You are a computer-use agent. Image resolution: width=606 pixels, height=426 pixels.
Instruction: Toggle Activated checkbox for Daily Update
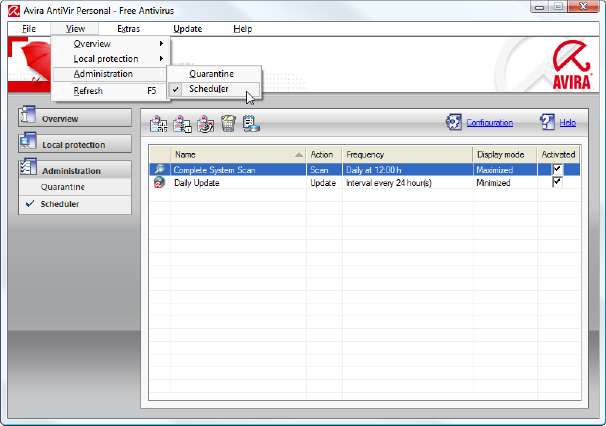[x=557, y=183]
